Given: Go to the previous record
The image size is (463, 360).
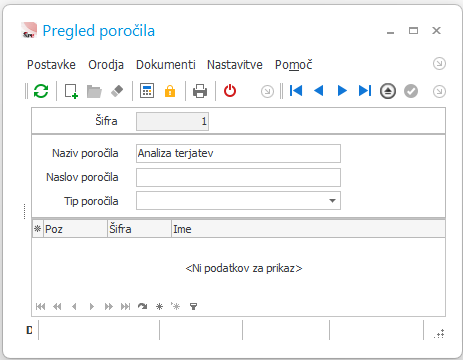Looking at the screenshot, I should (x=319, y=91).
